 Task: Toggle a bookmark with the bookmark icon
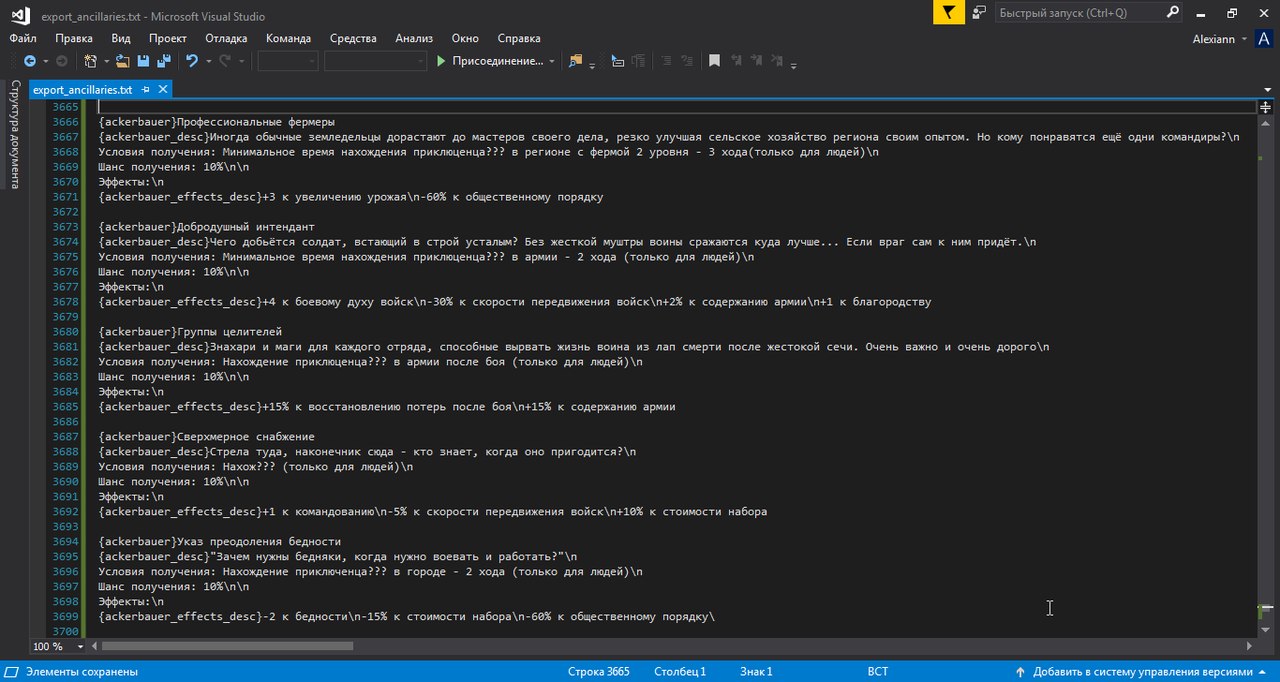coord(714,61)
